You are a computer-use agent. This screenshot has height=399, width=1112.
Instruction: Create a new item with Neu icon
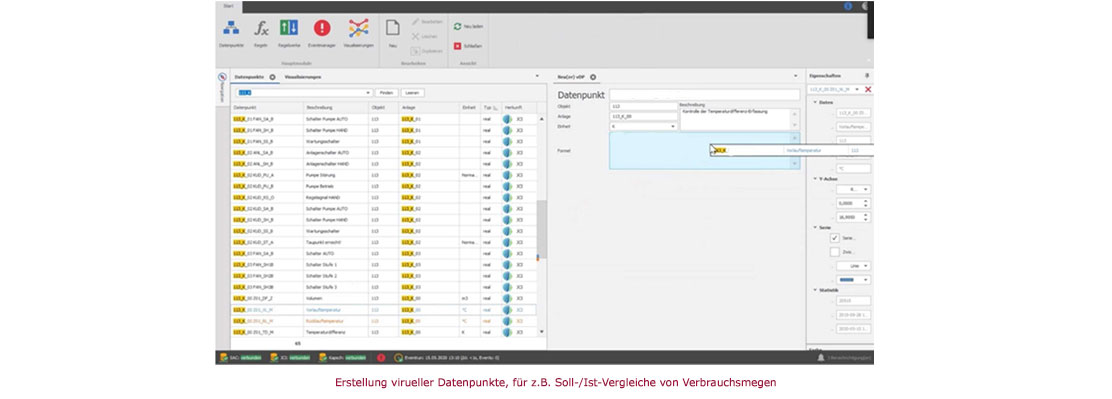click(x=392, y=28)
